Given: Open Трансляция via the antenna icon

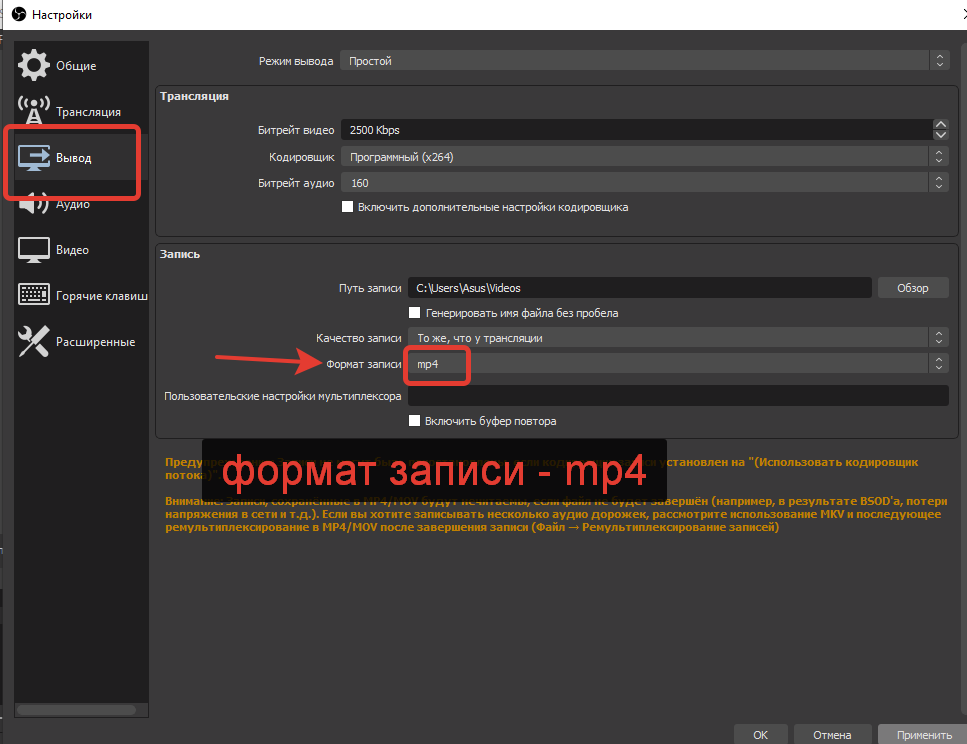Looking at the screenshot, I should pos(34,111).
